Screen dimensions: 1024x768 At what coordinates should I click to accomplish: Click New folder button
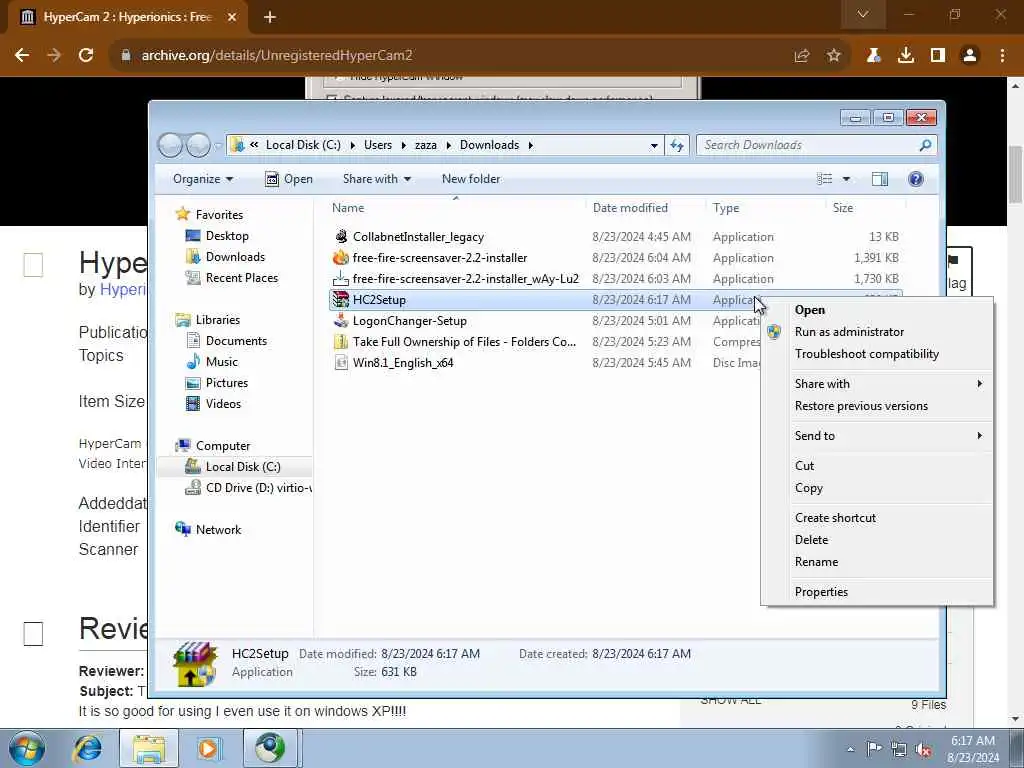(x=471, y=179)
